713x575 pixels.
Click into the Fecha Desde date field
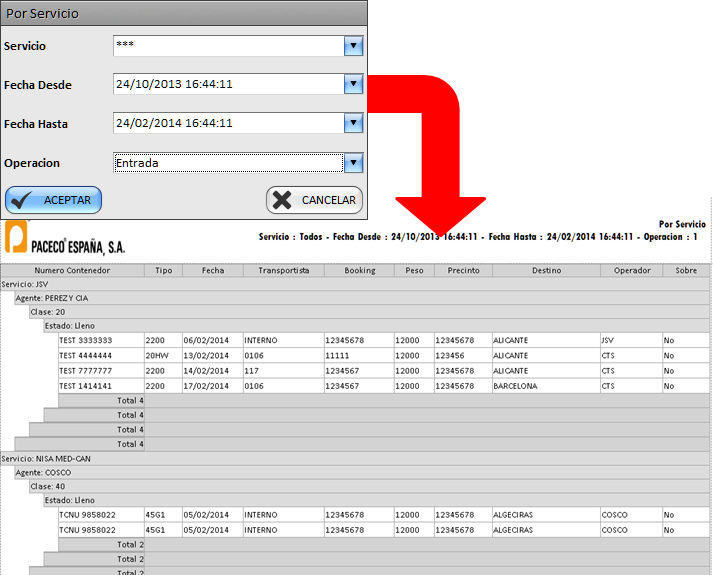(x=228, y=85)
